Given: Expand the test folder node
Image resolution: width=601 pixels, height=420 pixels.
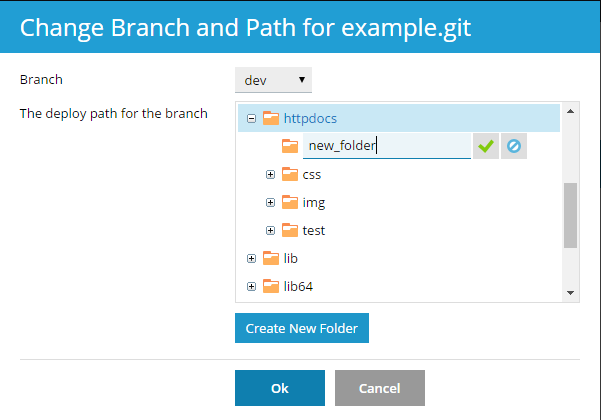Looking at the screenshot, I should pyautogui.click(x=271, y=230).
